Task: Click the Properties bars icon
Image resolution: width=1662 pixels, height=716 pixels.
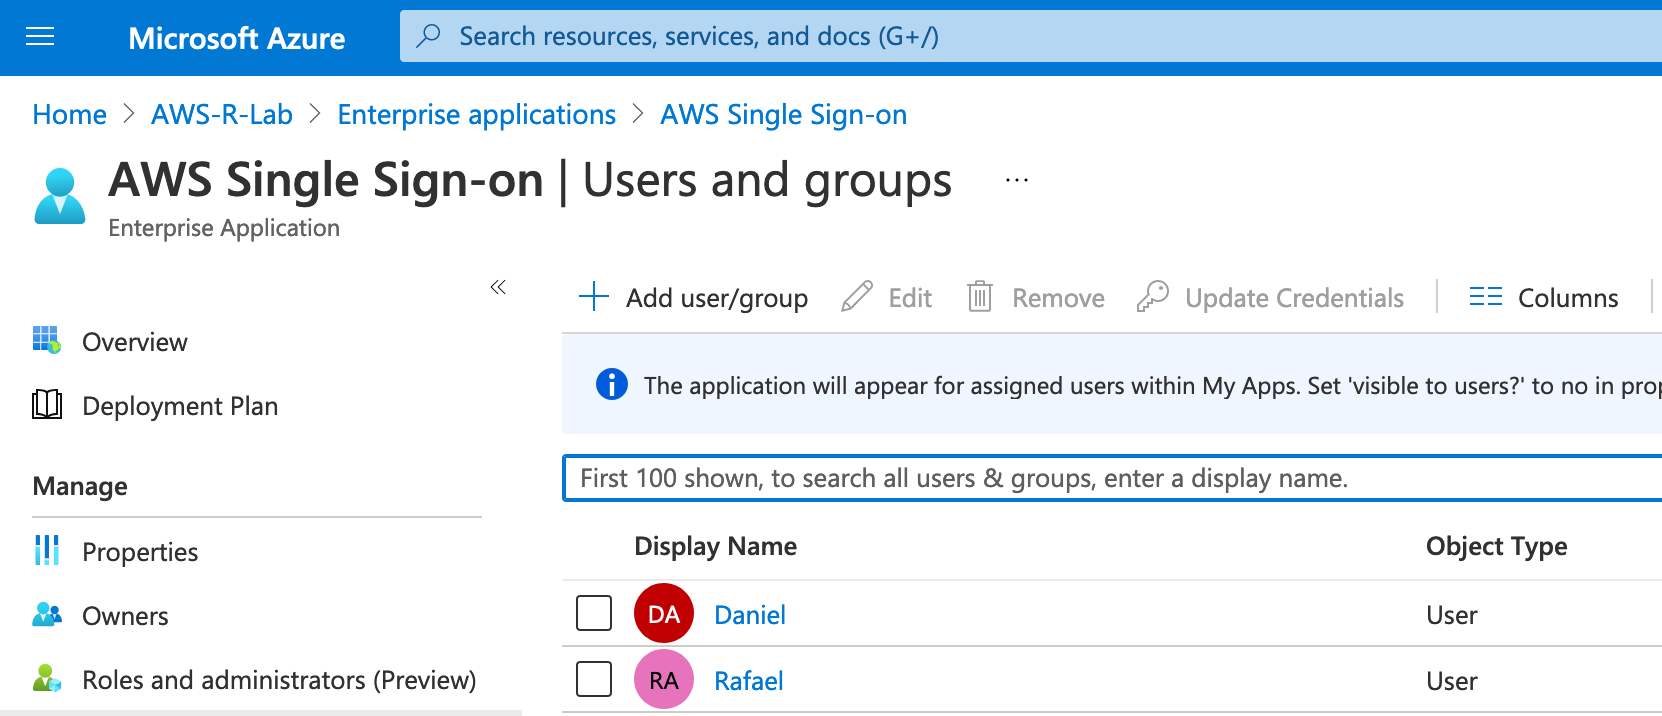Action: (x=47, y=550)
